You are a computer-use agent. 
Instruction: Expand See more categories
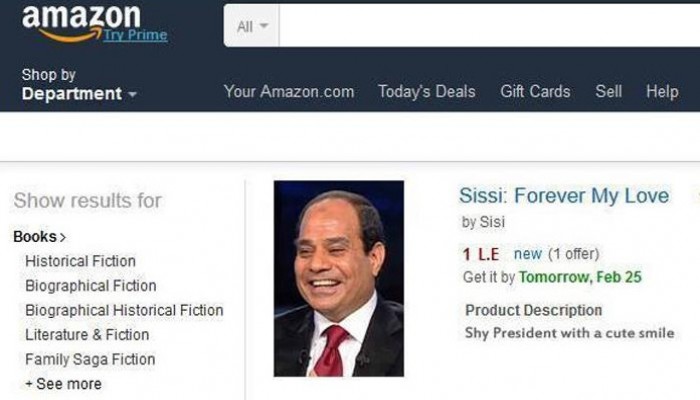(63, 384)
